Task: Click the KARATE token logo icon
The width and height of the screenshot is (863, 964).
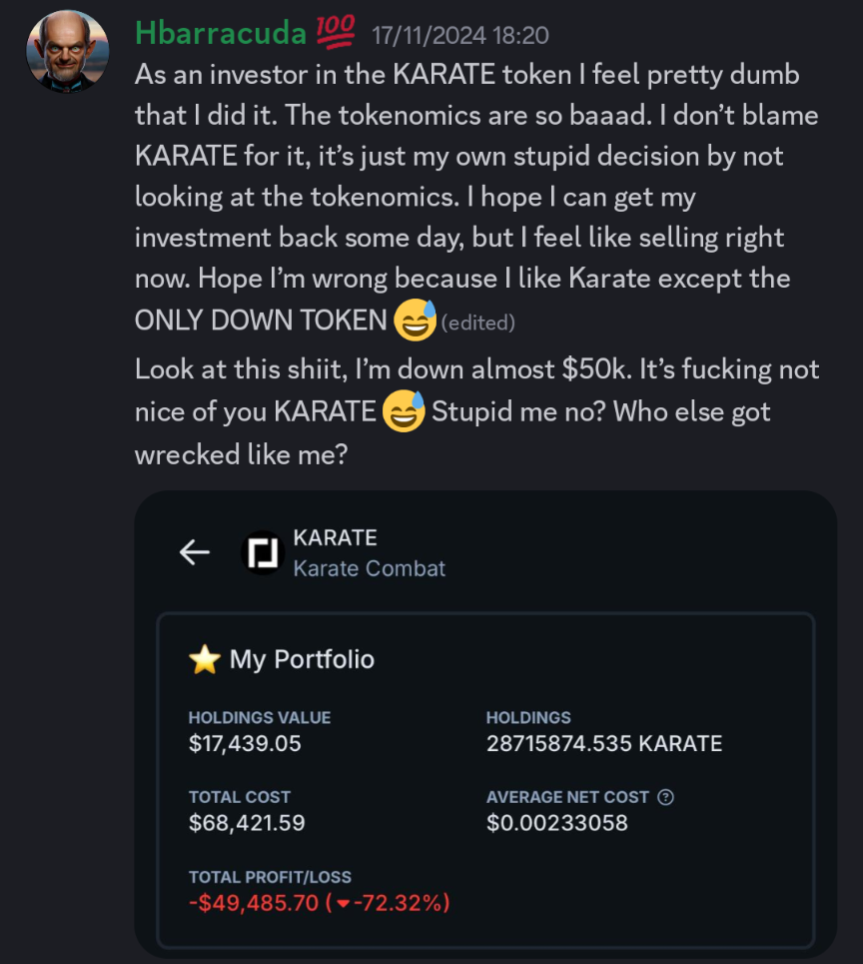Action: coord(265,553)
